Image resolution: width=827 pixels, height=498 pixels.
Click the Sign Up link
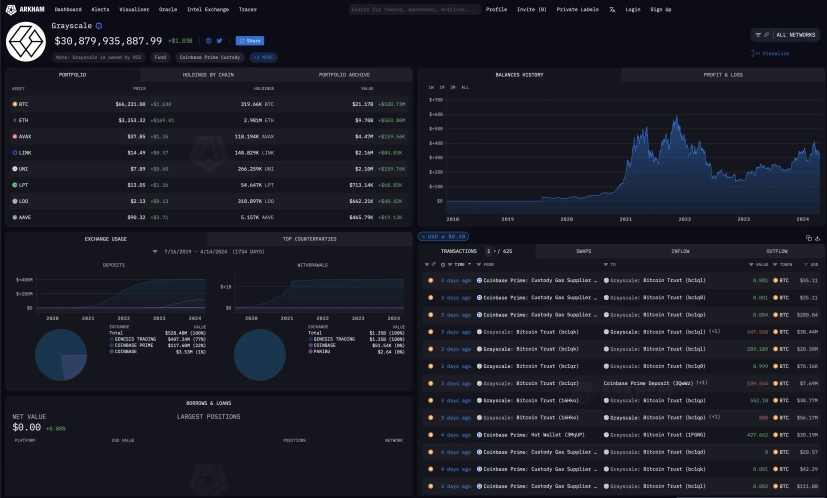(660, 9)
